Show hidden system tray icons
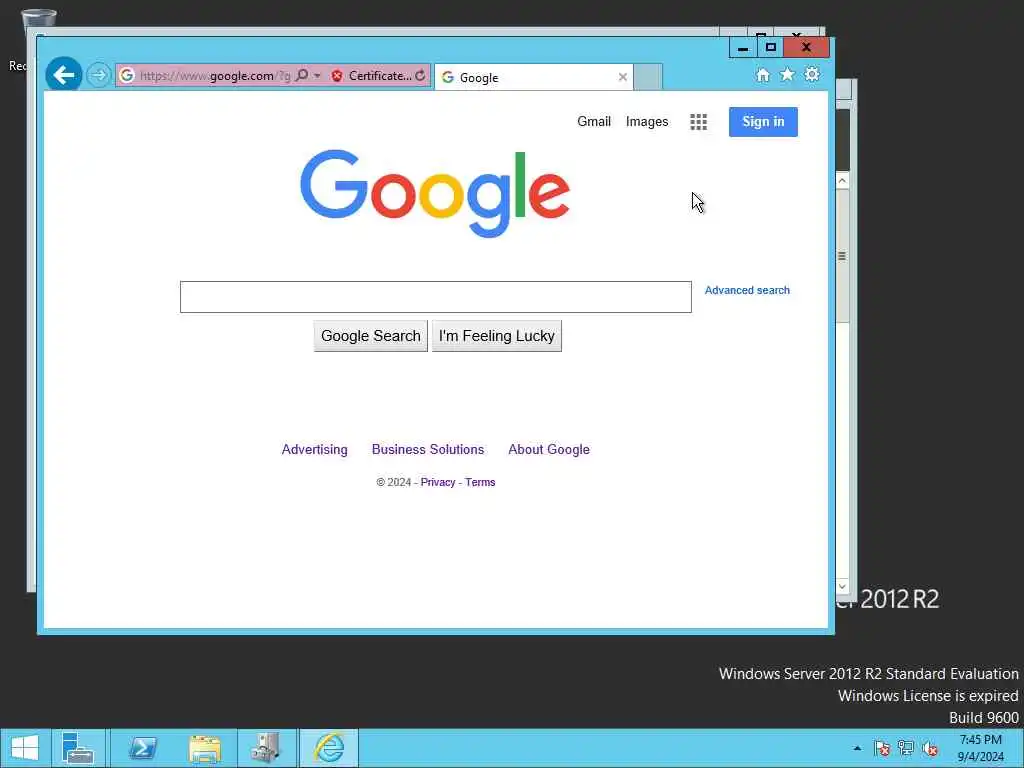 pos(857,748)
